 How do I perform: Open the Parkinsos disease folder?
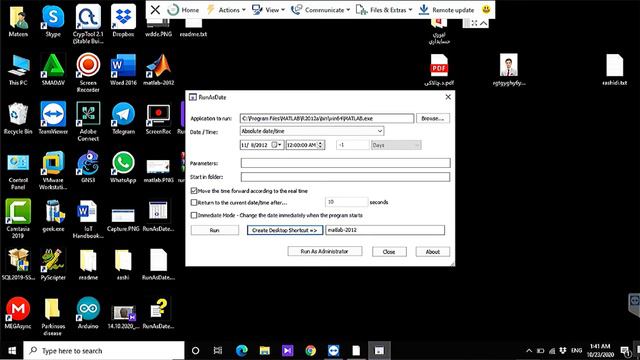[53, 316]
